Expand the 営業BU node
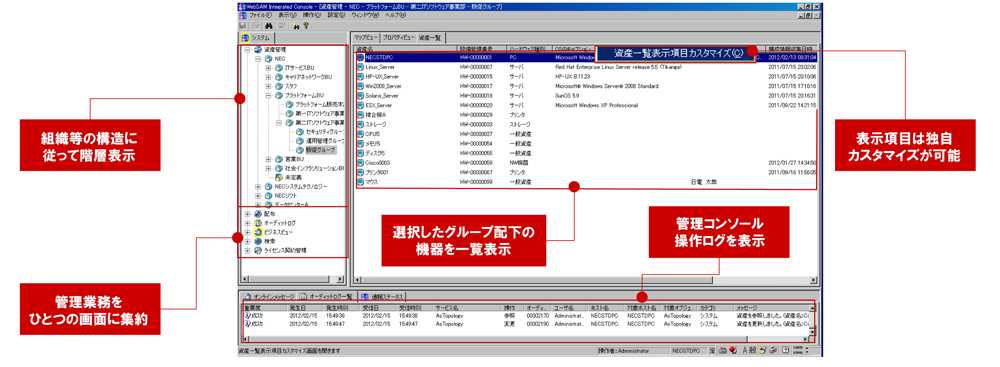This screenshot has height=367, width=1000. click(x=268, y=159)
